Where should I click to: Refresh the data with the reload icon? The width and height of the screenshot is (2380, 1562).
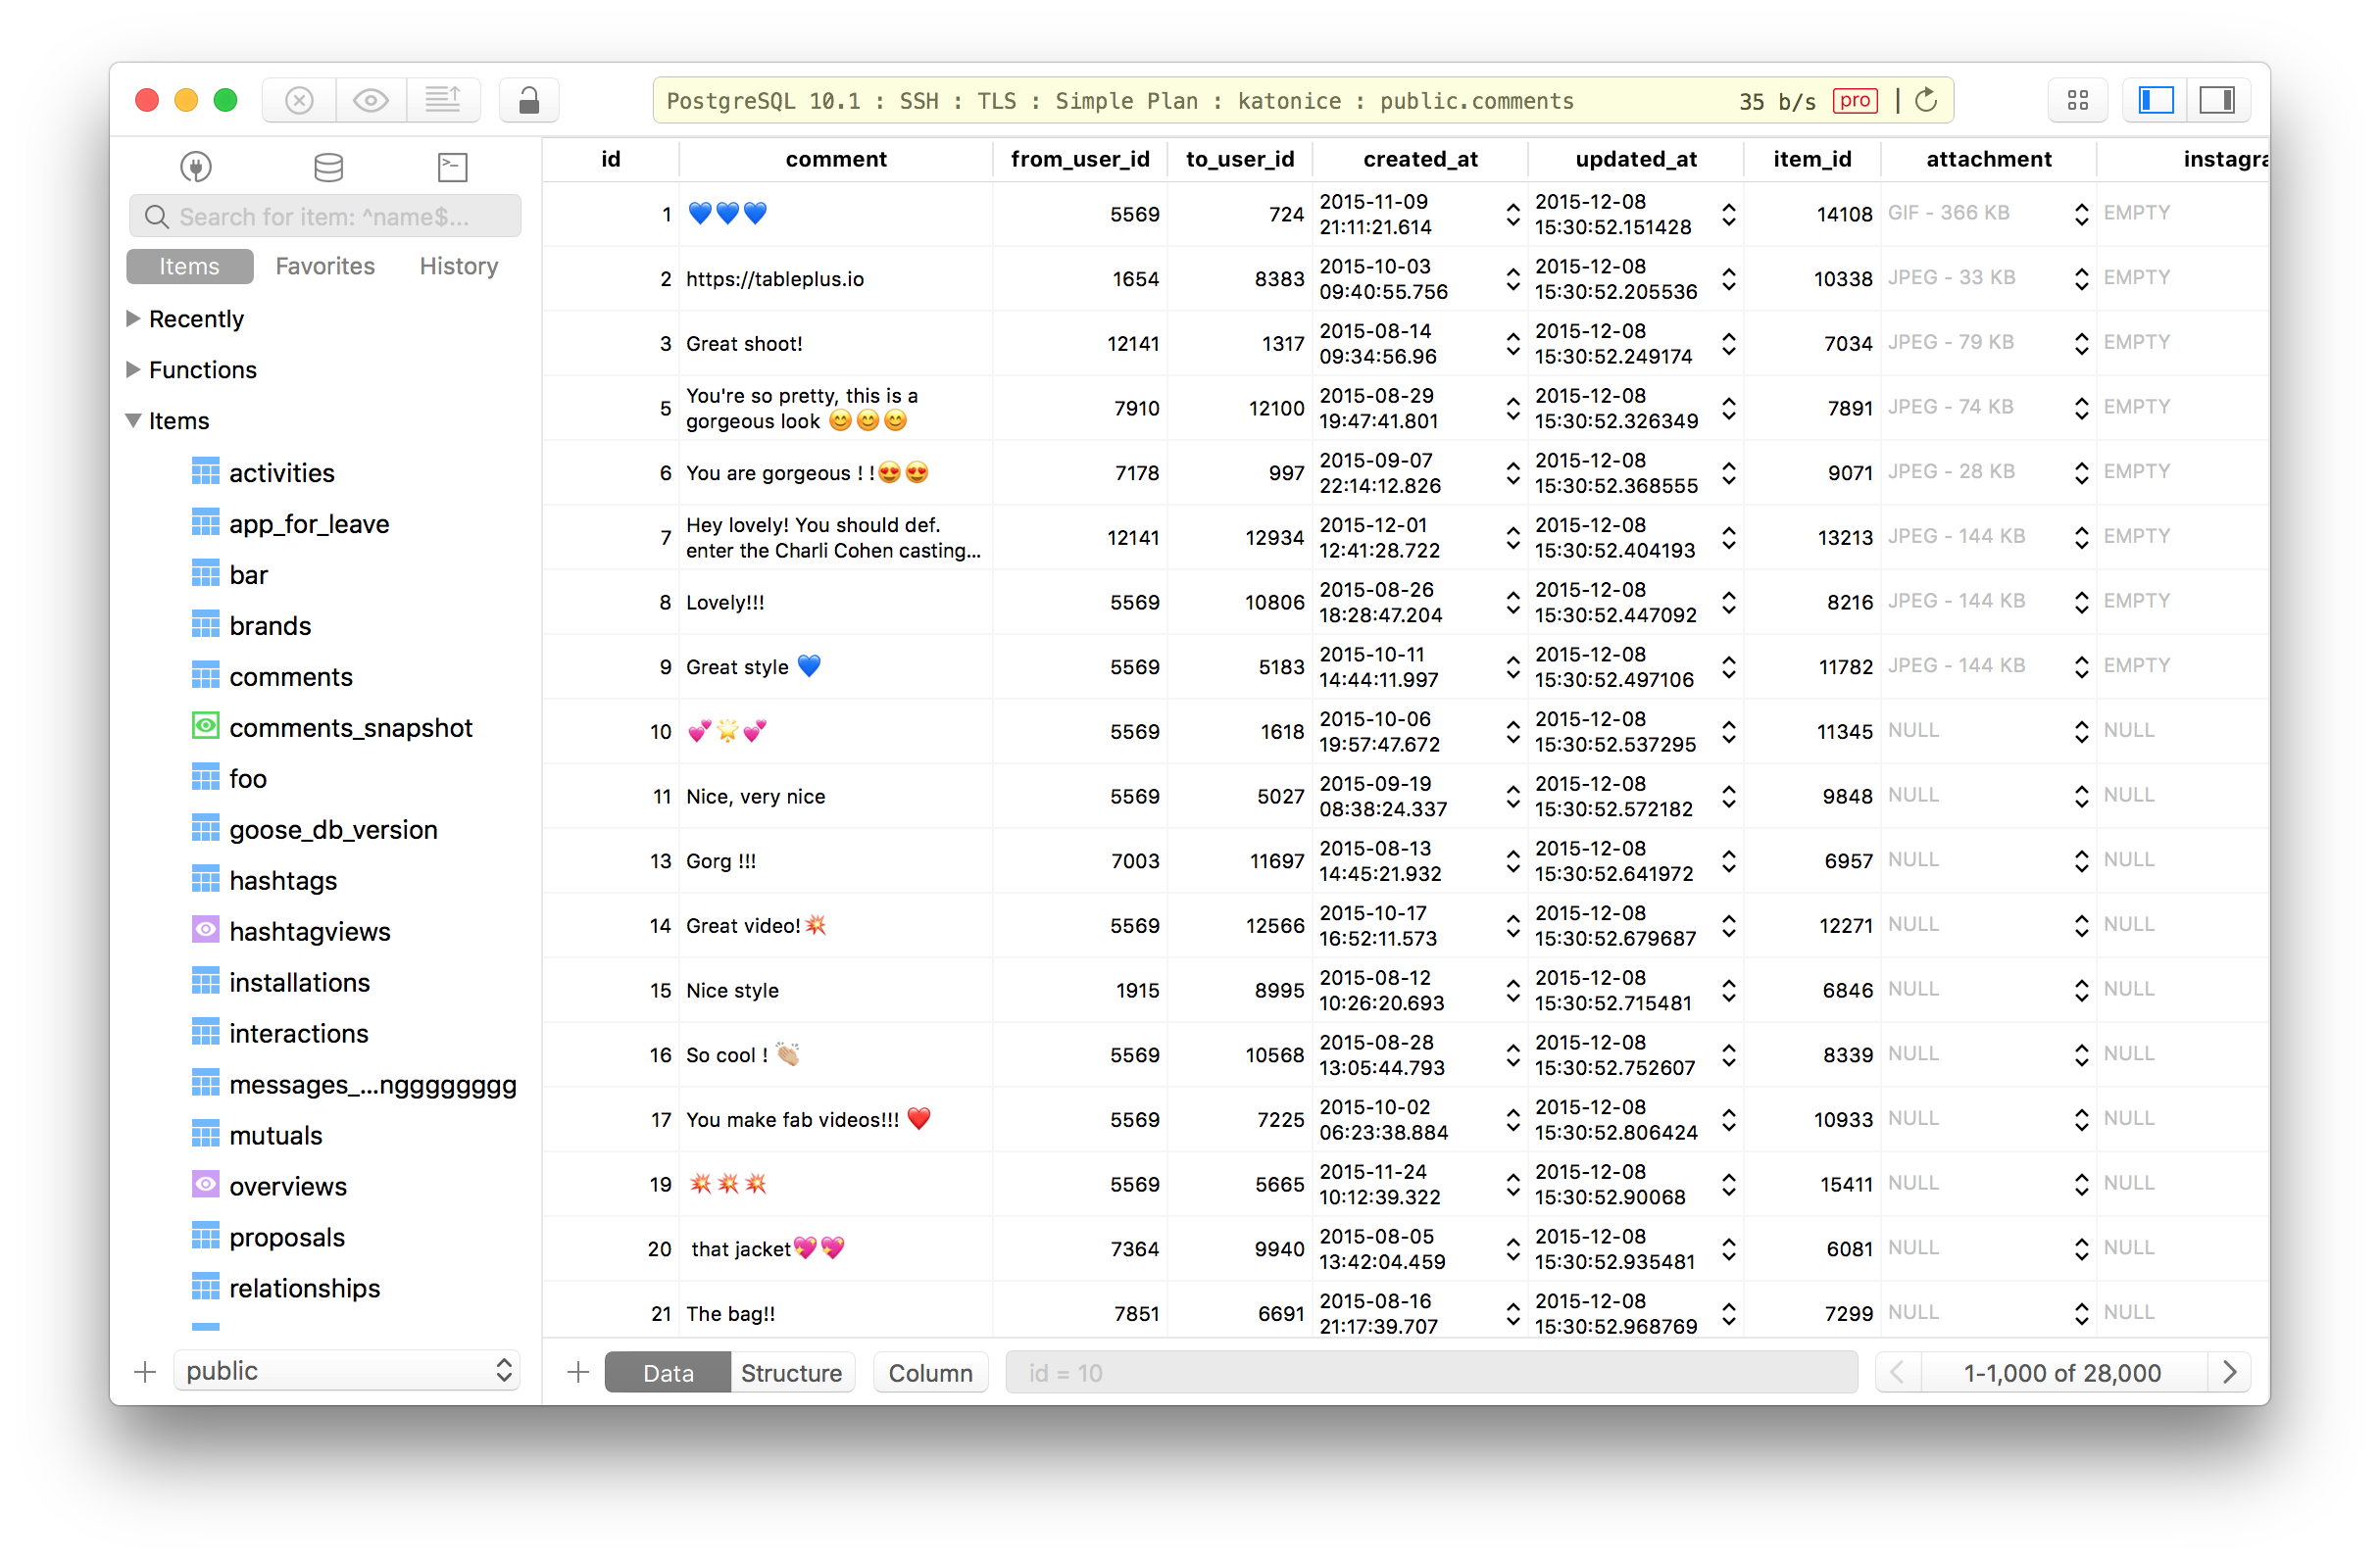click(1925, 100)
